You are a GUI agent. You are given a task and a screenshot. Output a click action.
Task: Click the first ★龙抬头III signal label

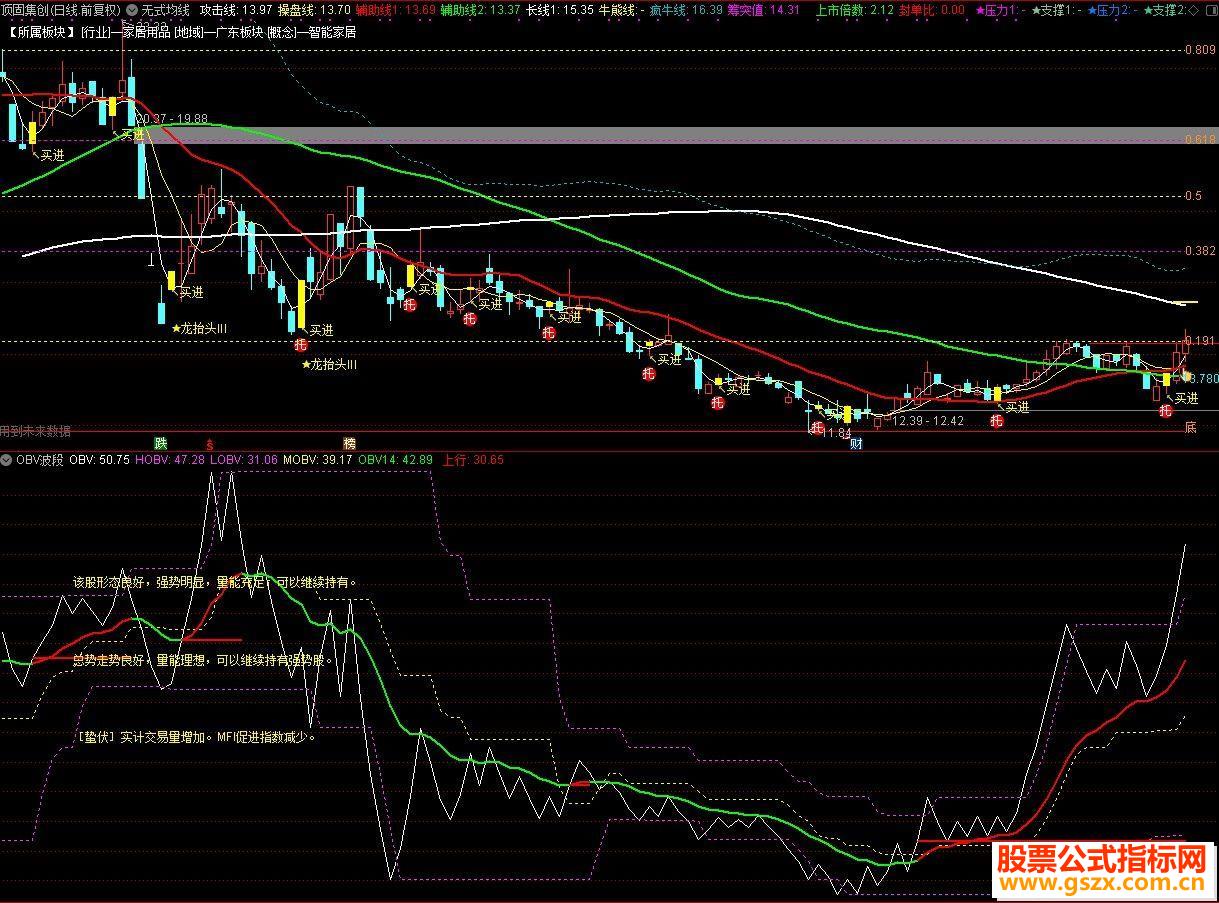click(199, 328)
